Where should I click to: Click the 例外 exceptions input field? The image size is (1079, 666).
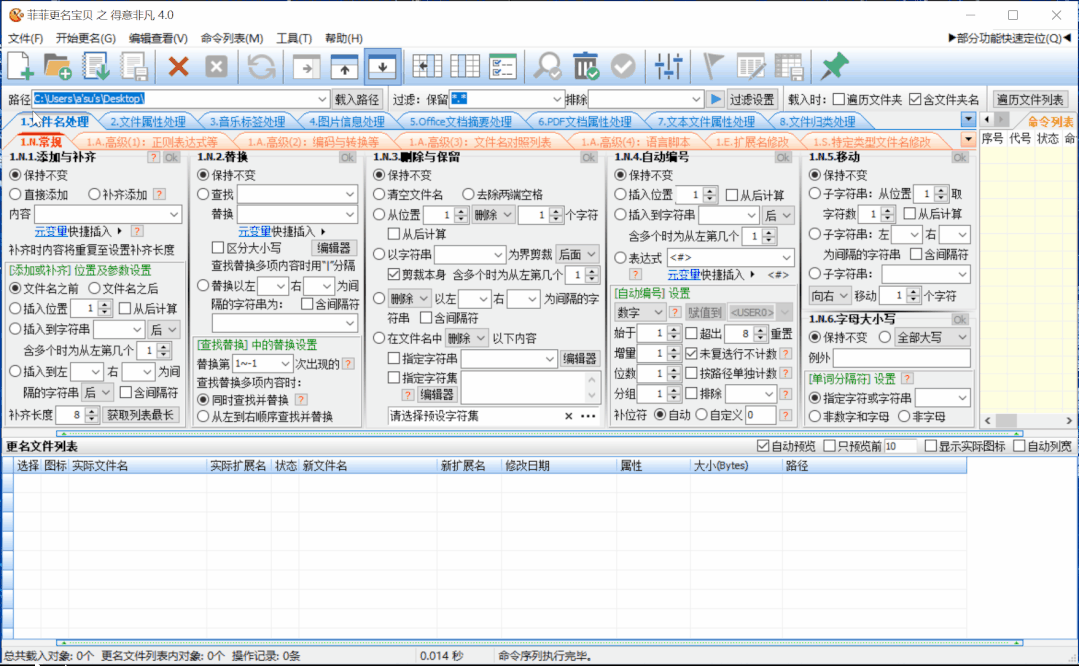(901, 358)
